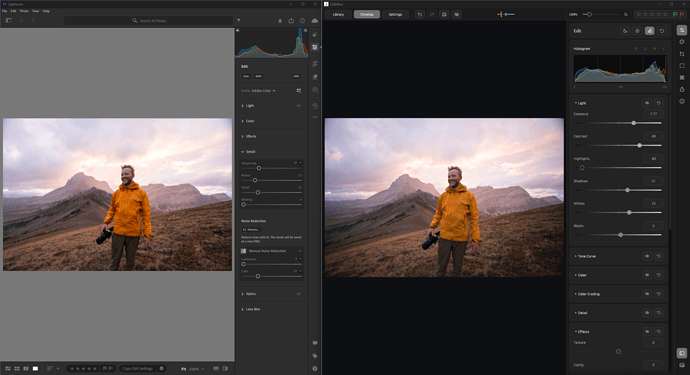Expand the Optics section in Lightroom
Screen dimensions: 690x375
249,294
